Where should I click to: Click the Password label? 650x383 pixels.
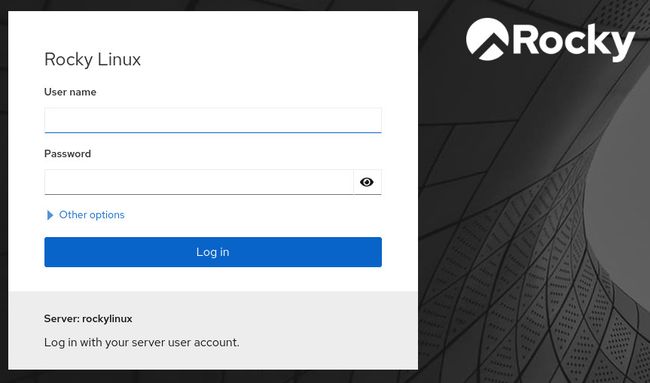[x=68, y=154]
